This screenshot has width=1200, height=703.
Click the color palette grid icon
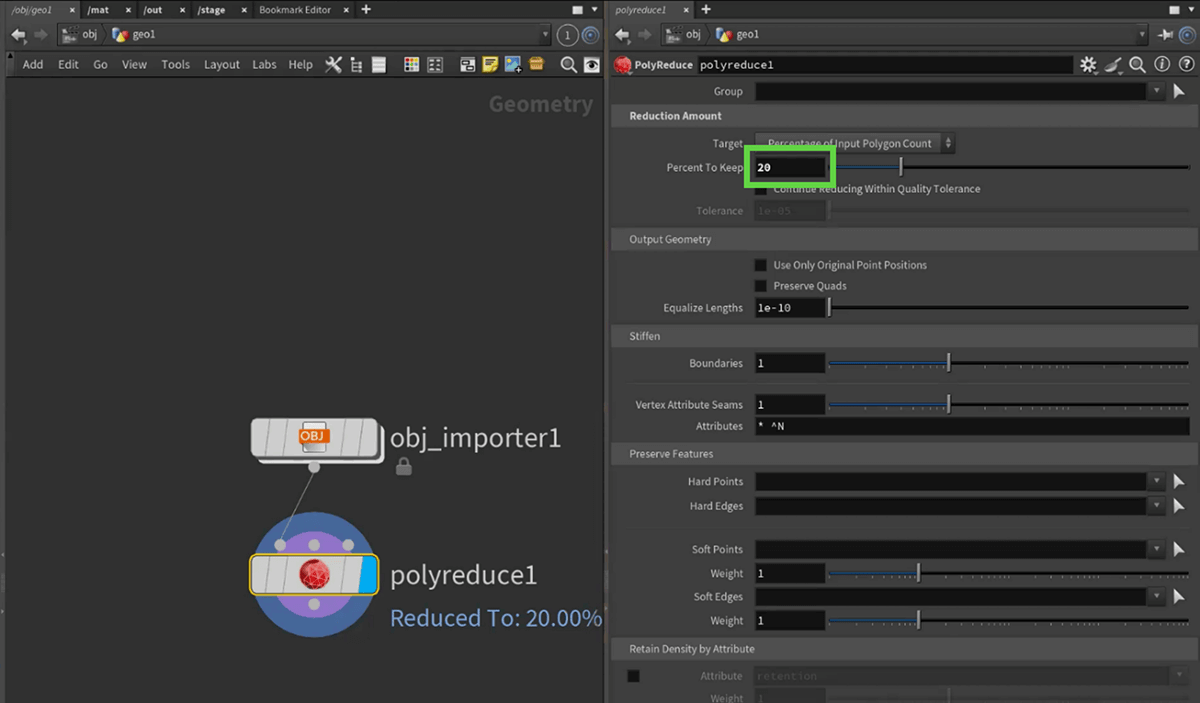pyautogui.click(x=411, y=65)
